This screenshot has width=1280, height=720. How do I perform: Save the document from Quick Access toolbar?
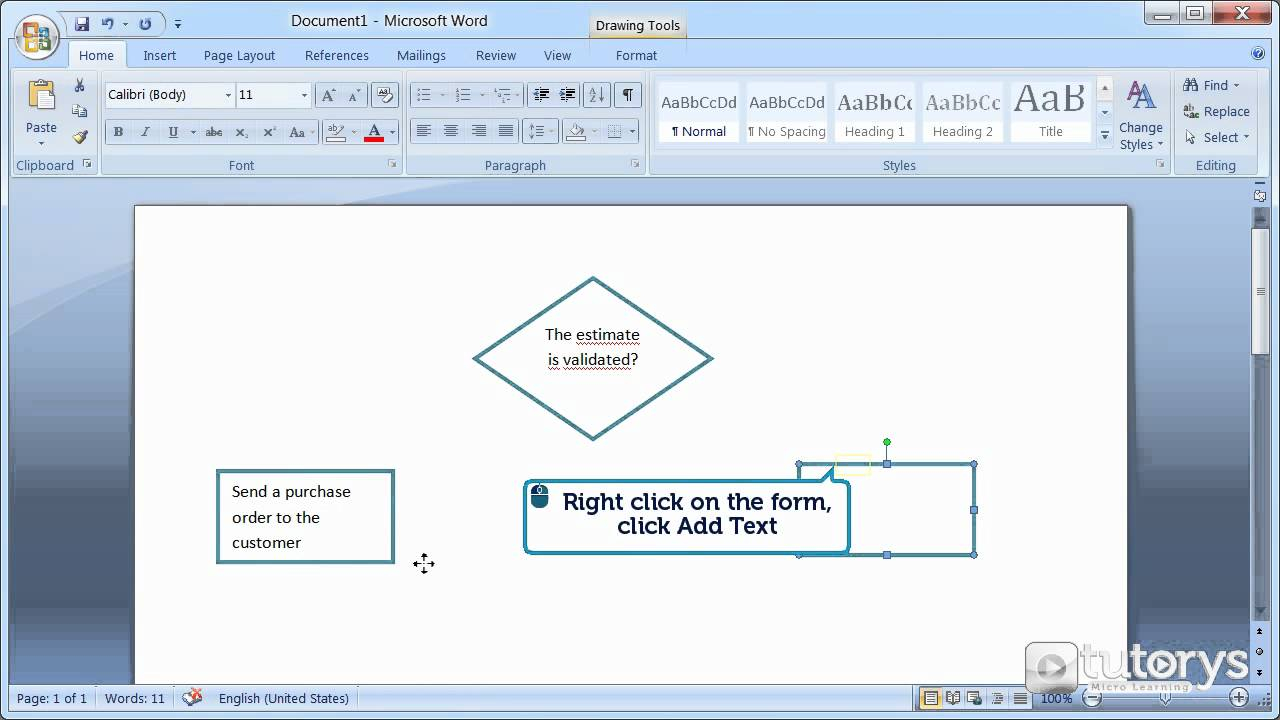(82, 23)
